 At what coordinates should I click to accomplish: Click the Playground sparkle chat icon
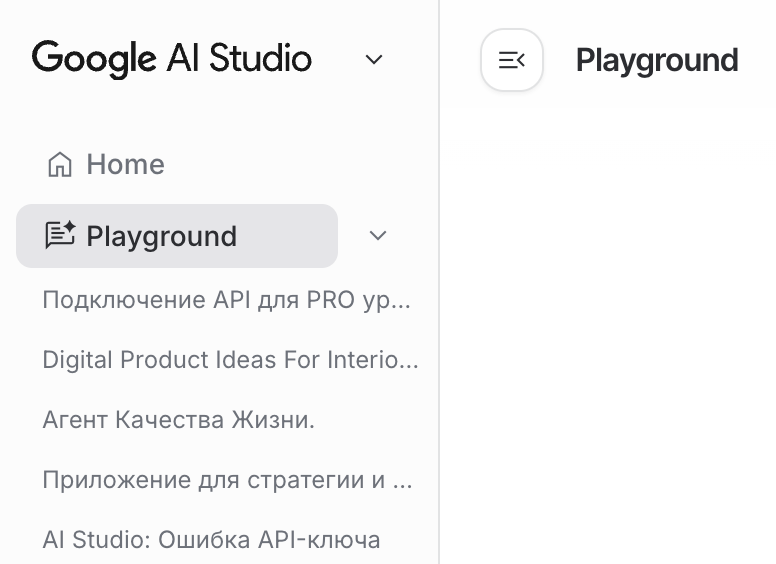pos(60,236)
